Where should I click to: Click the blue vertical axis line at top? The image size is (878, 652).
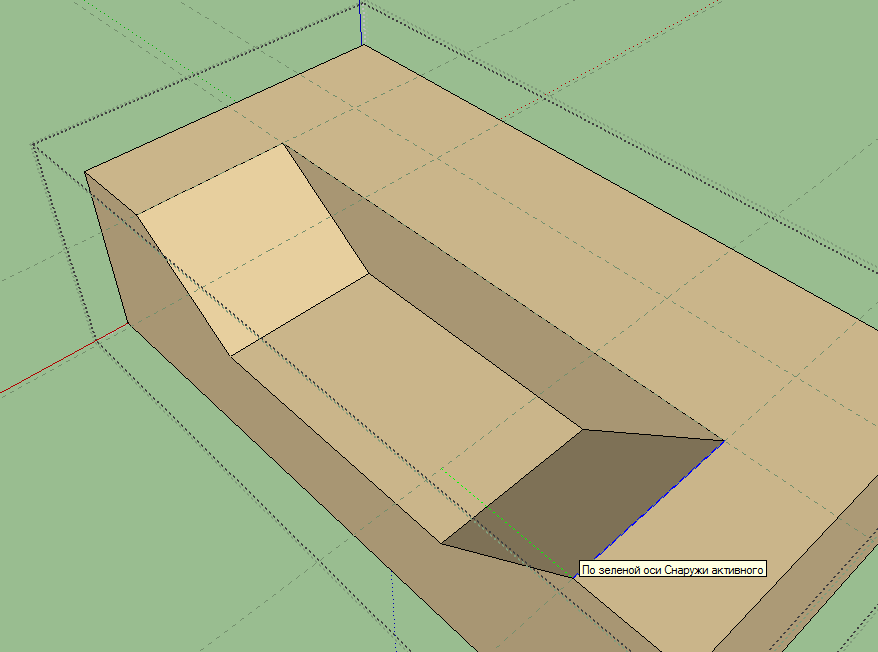coord(360,20)
